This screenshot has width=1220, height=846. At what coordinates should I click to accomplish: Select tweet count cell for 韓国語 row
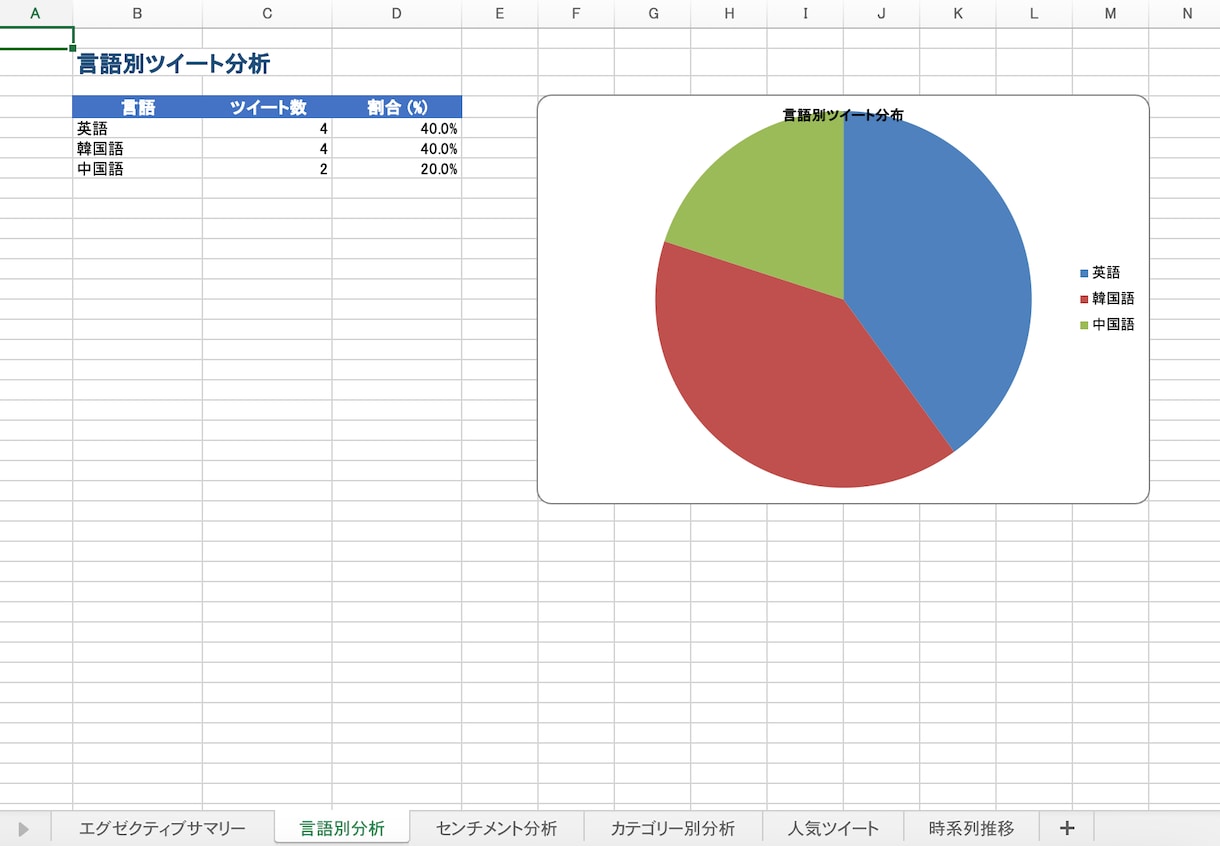tap(267, 149)
